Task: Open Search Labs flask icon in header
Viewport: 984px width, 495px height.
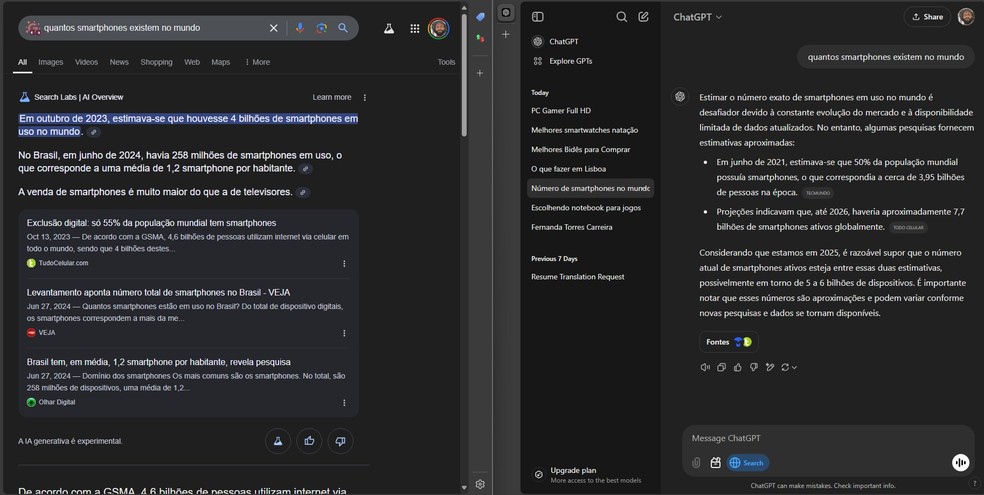Action: click(389, 29)
